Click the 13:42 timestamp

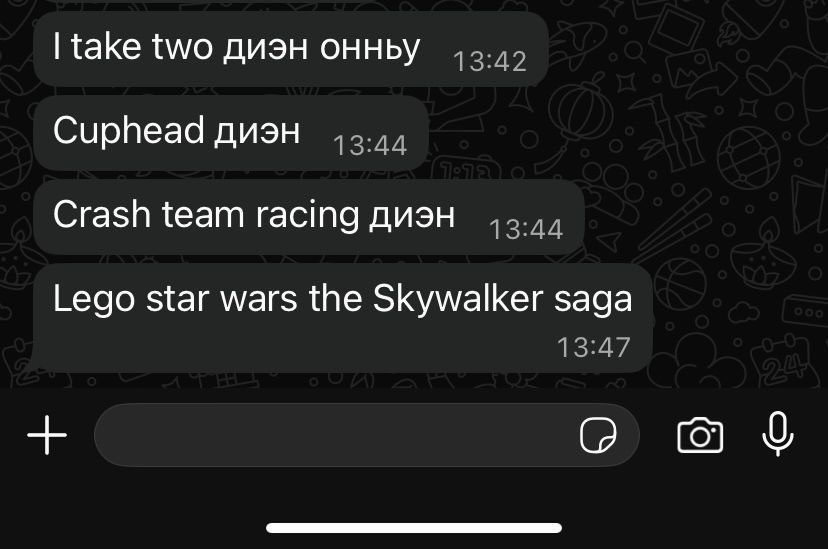point(490,61)
